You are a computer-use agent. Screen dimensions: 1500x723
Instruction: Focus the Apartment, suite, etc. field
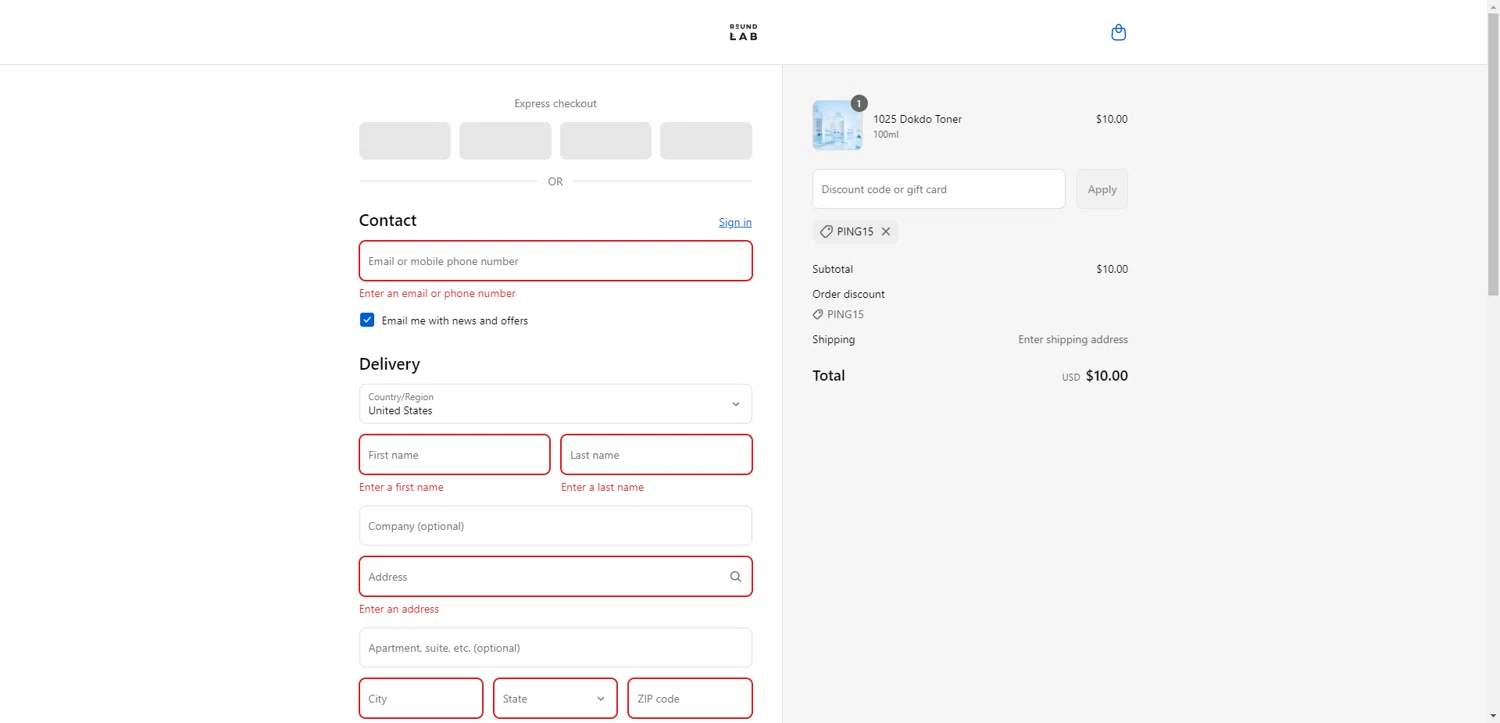(555, 648)
